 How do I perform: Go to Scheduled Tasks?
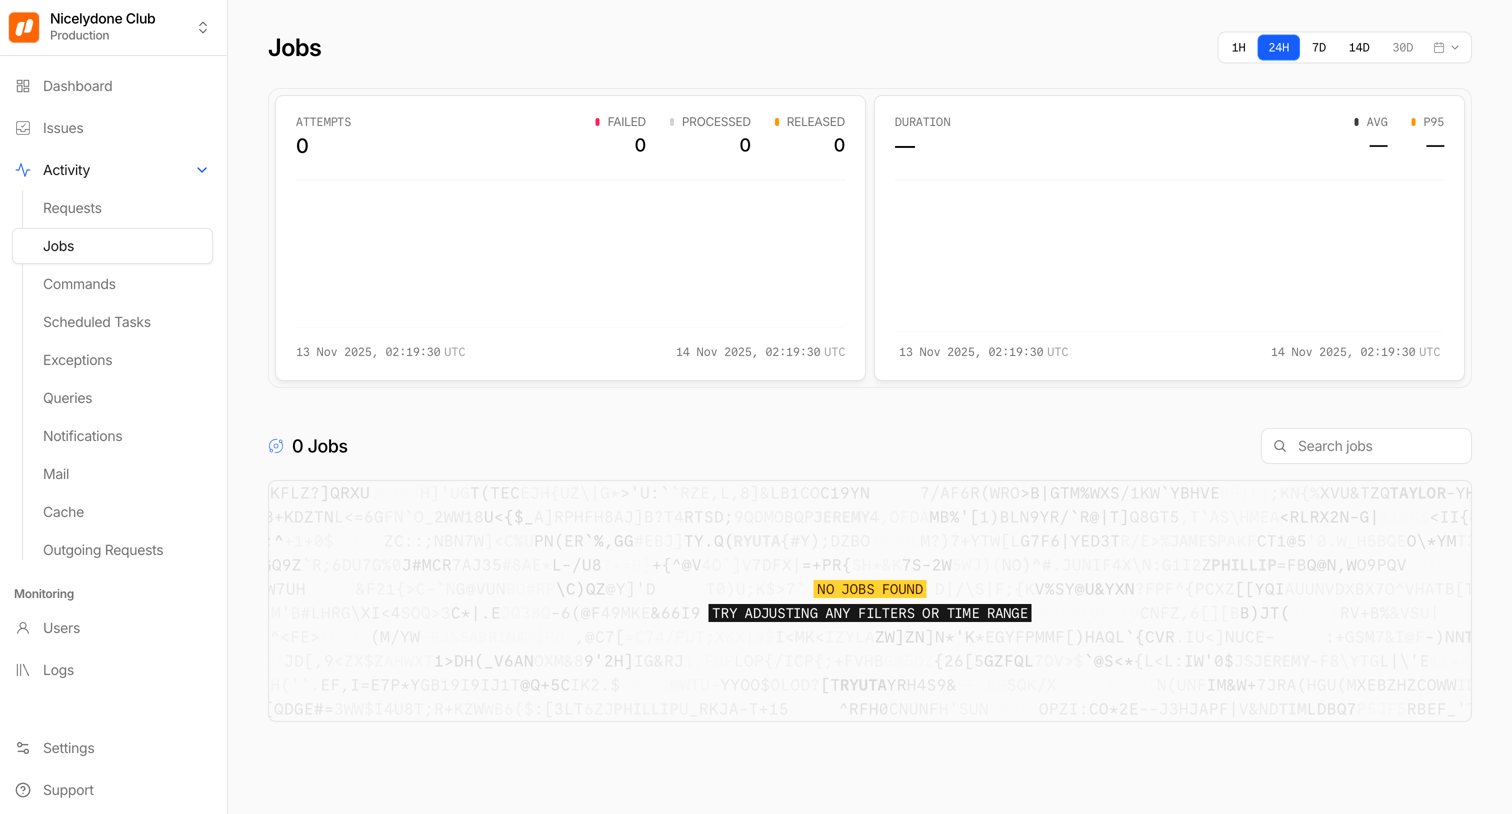click(97, 322)
